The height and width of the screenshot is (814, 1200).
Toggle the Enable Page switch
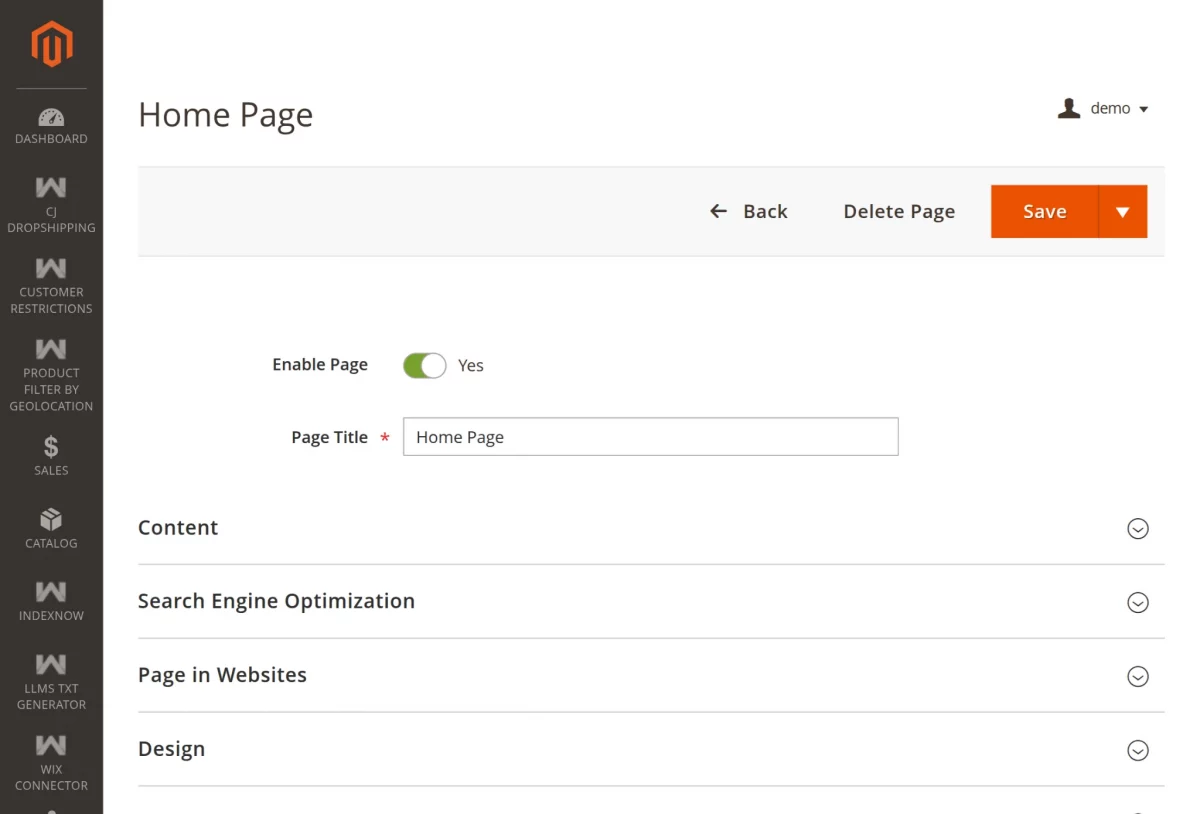point(424,366)
